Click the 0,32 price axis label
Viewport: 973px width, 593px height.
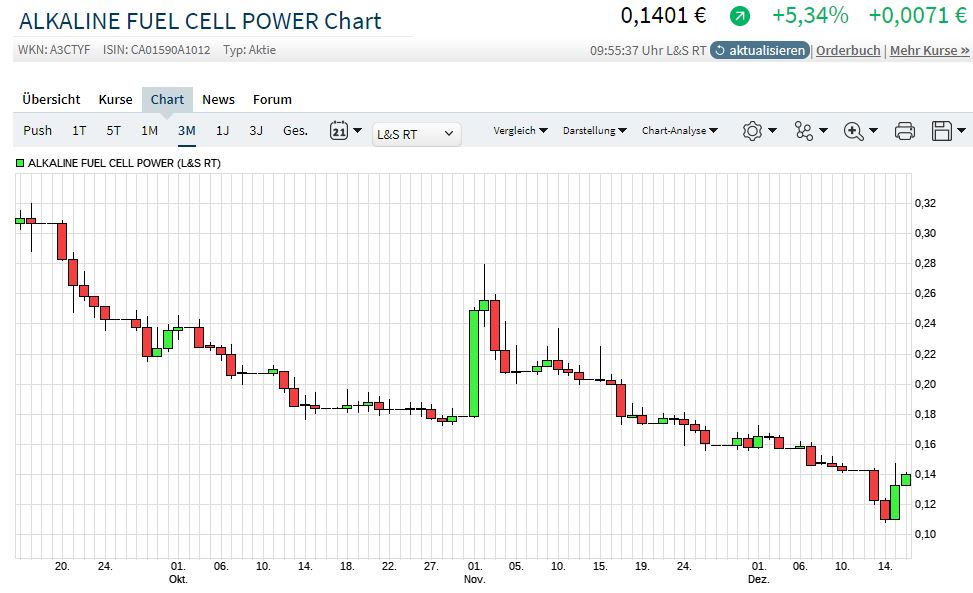click(925, 203)
